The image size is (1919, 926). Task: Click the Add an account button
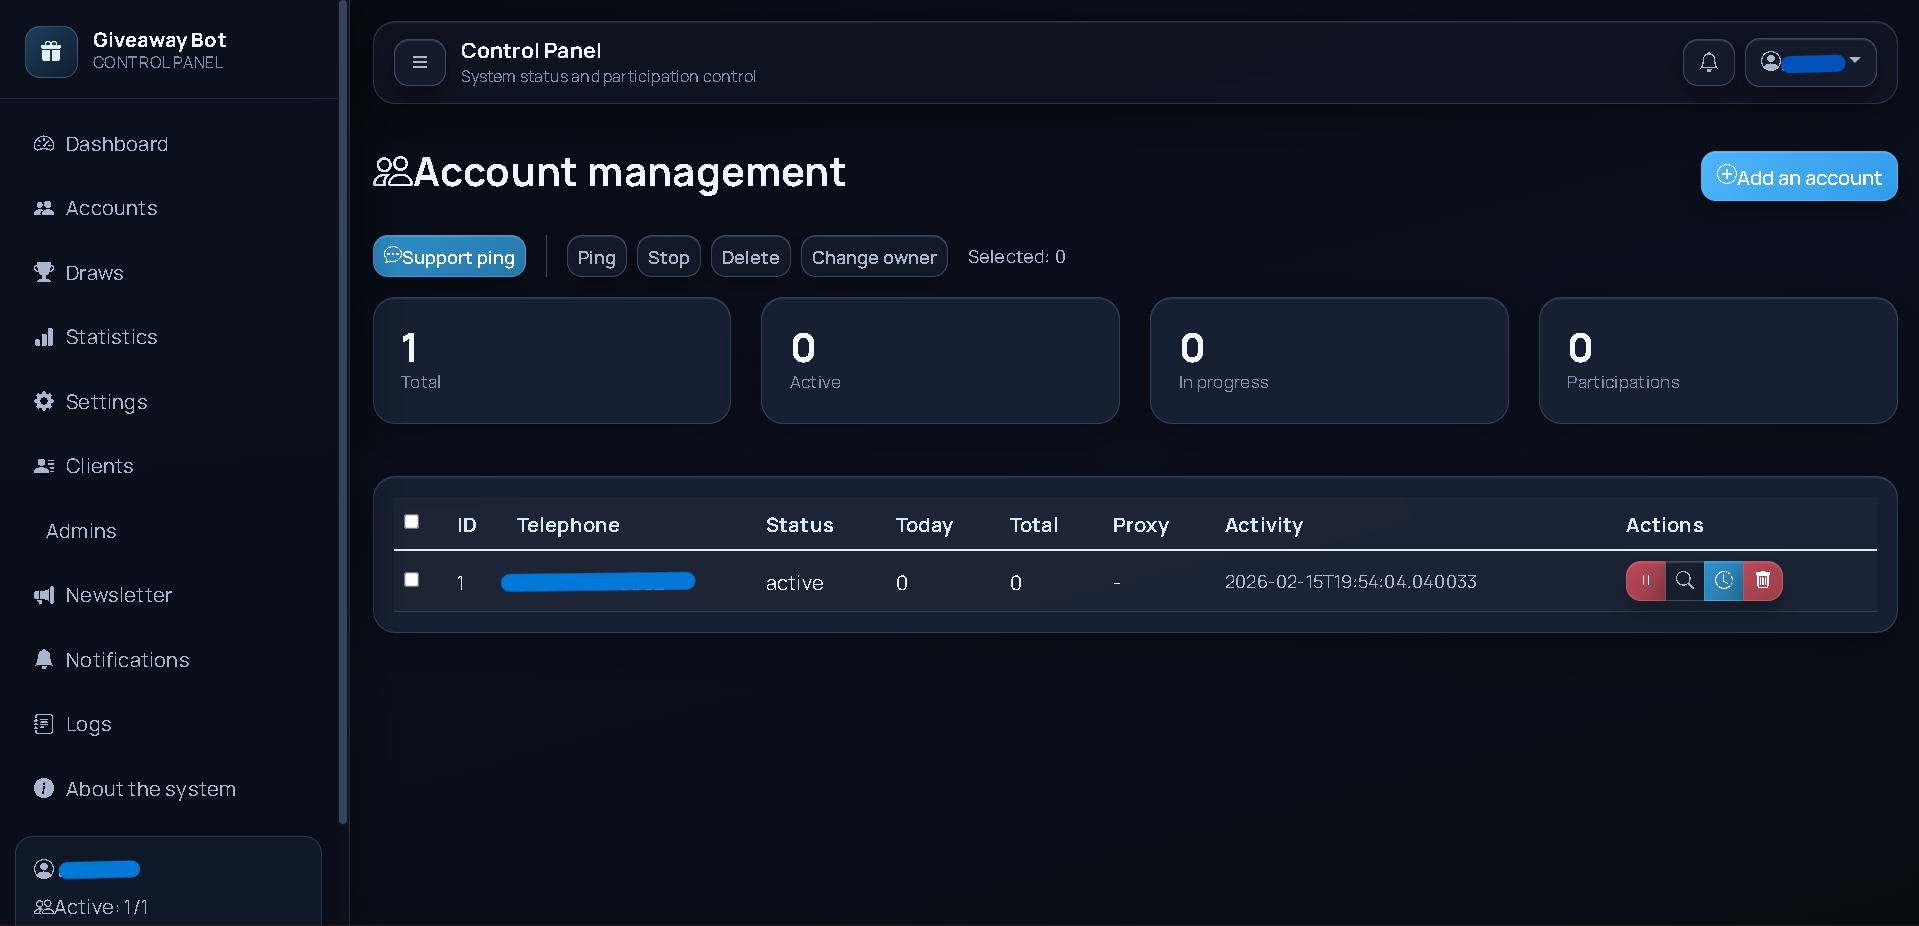click(1798, 176)
